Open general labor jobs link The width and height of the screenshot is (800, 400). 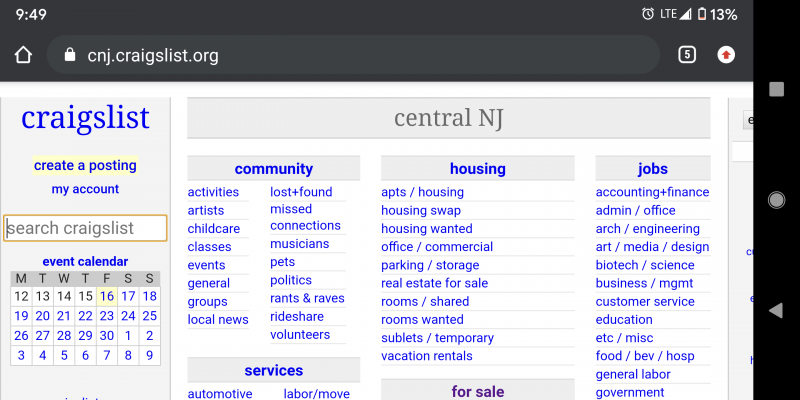(x=633, y=374)
